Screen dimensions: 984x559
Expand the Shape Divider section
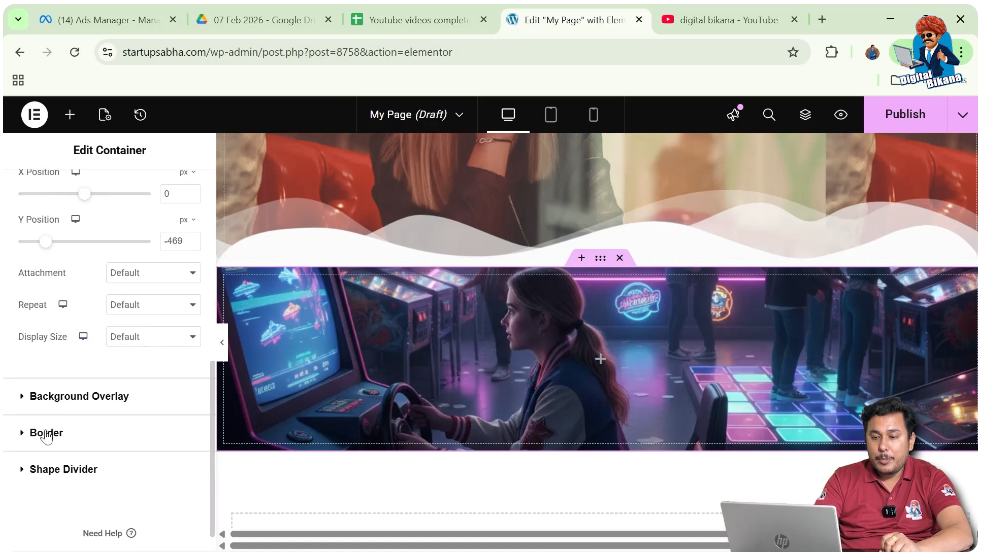tap(107, 469)
